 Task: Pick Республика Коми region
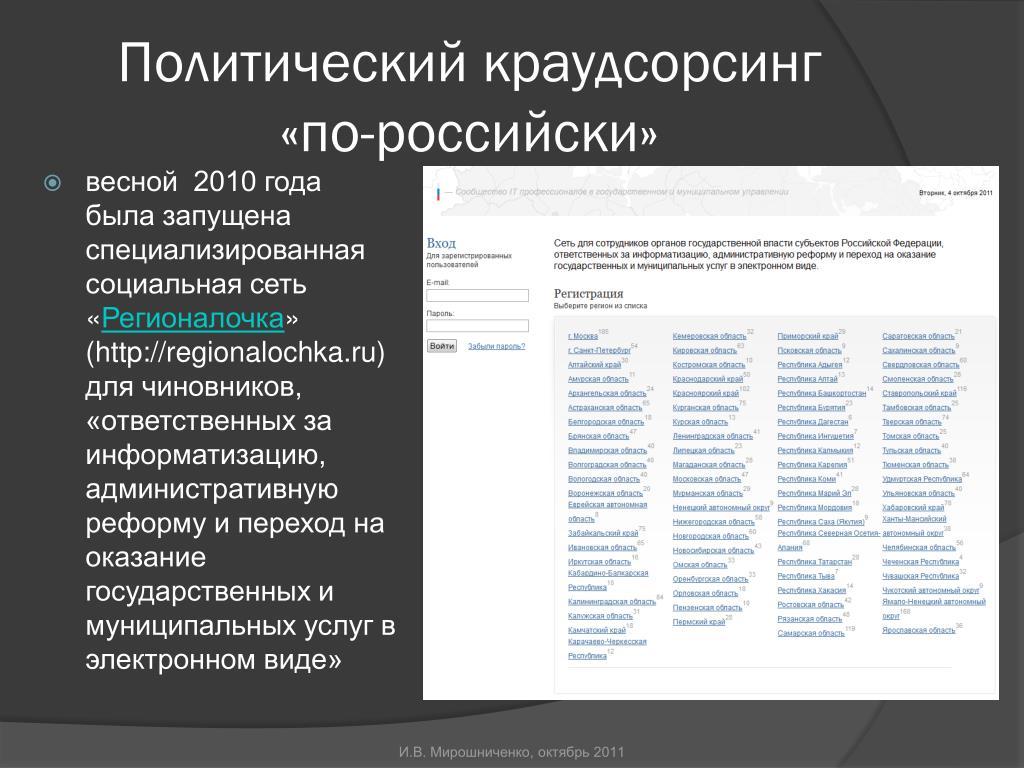pyautogui.click(x=807, y=479)
